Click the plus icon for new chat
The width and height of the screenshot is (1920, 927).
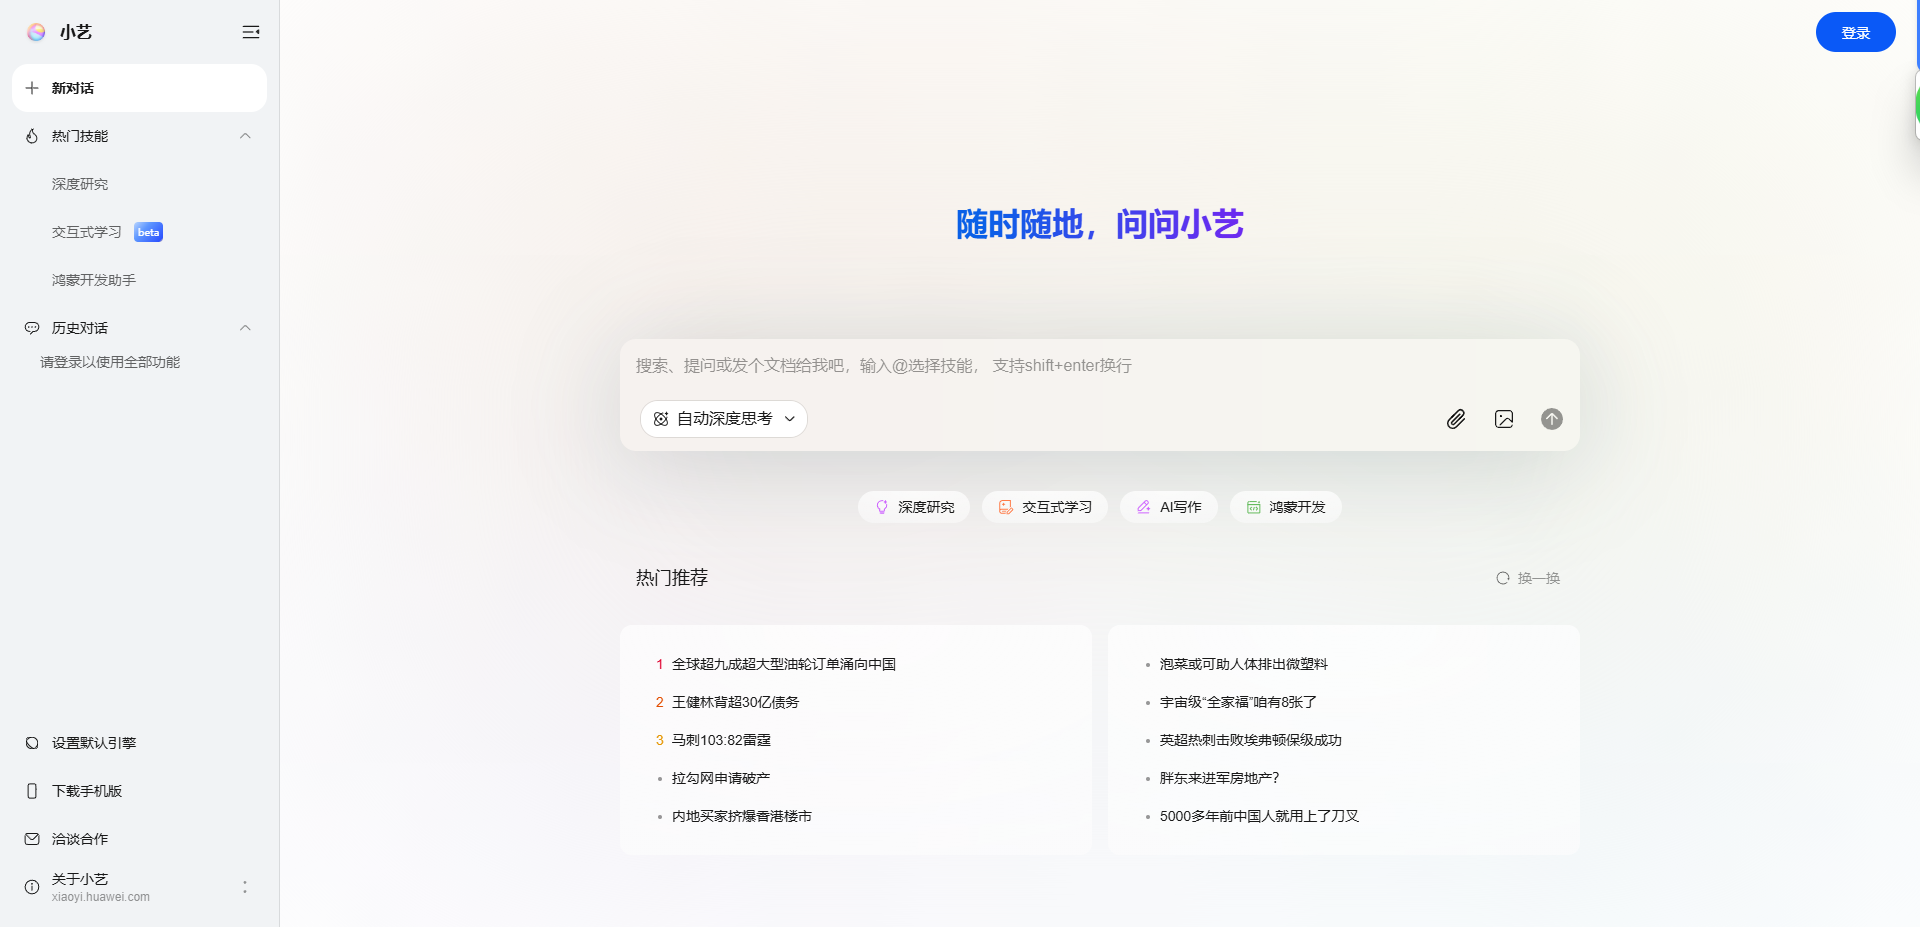(32, 88)
